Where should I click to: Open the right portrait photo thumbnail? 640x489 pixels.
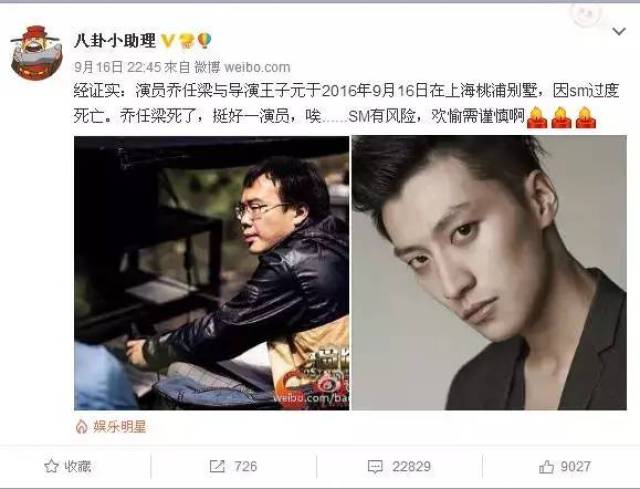coord(489,273)
